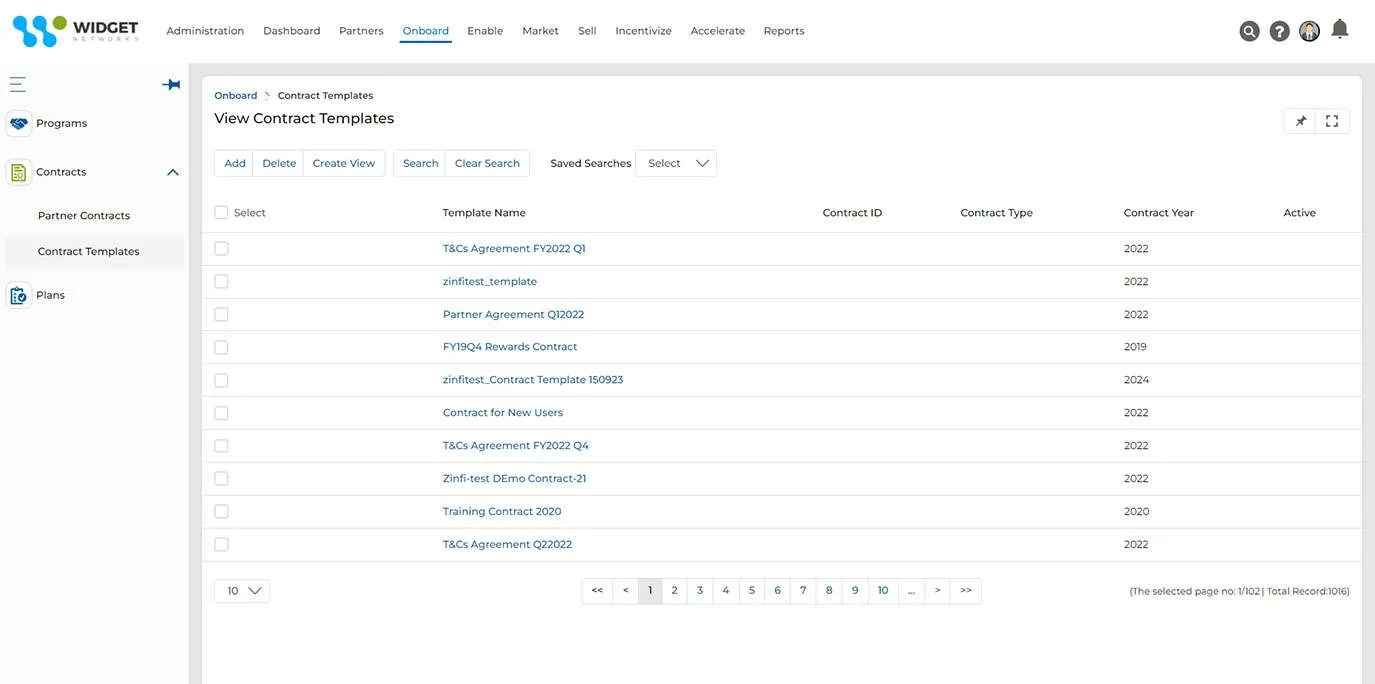Check the T&Cs Agreement FY2022 Q4 row
The image size is (1375, 684).
coord(221,445)
